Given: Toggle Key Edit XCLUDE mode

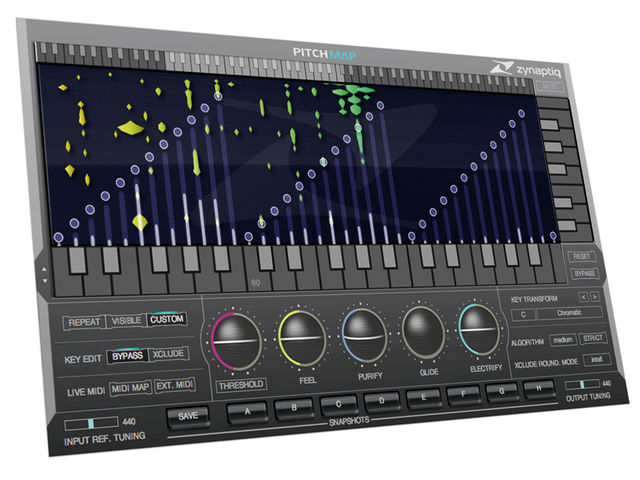Looking at the screenshot, I should coord(169,354).
